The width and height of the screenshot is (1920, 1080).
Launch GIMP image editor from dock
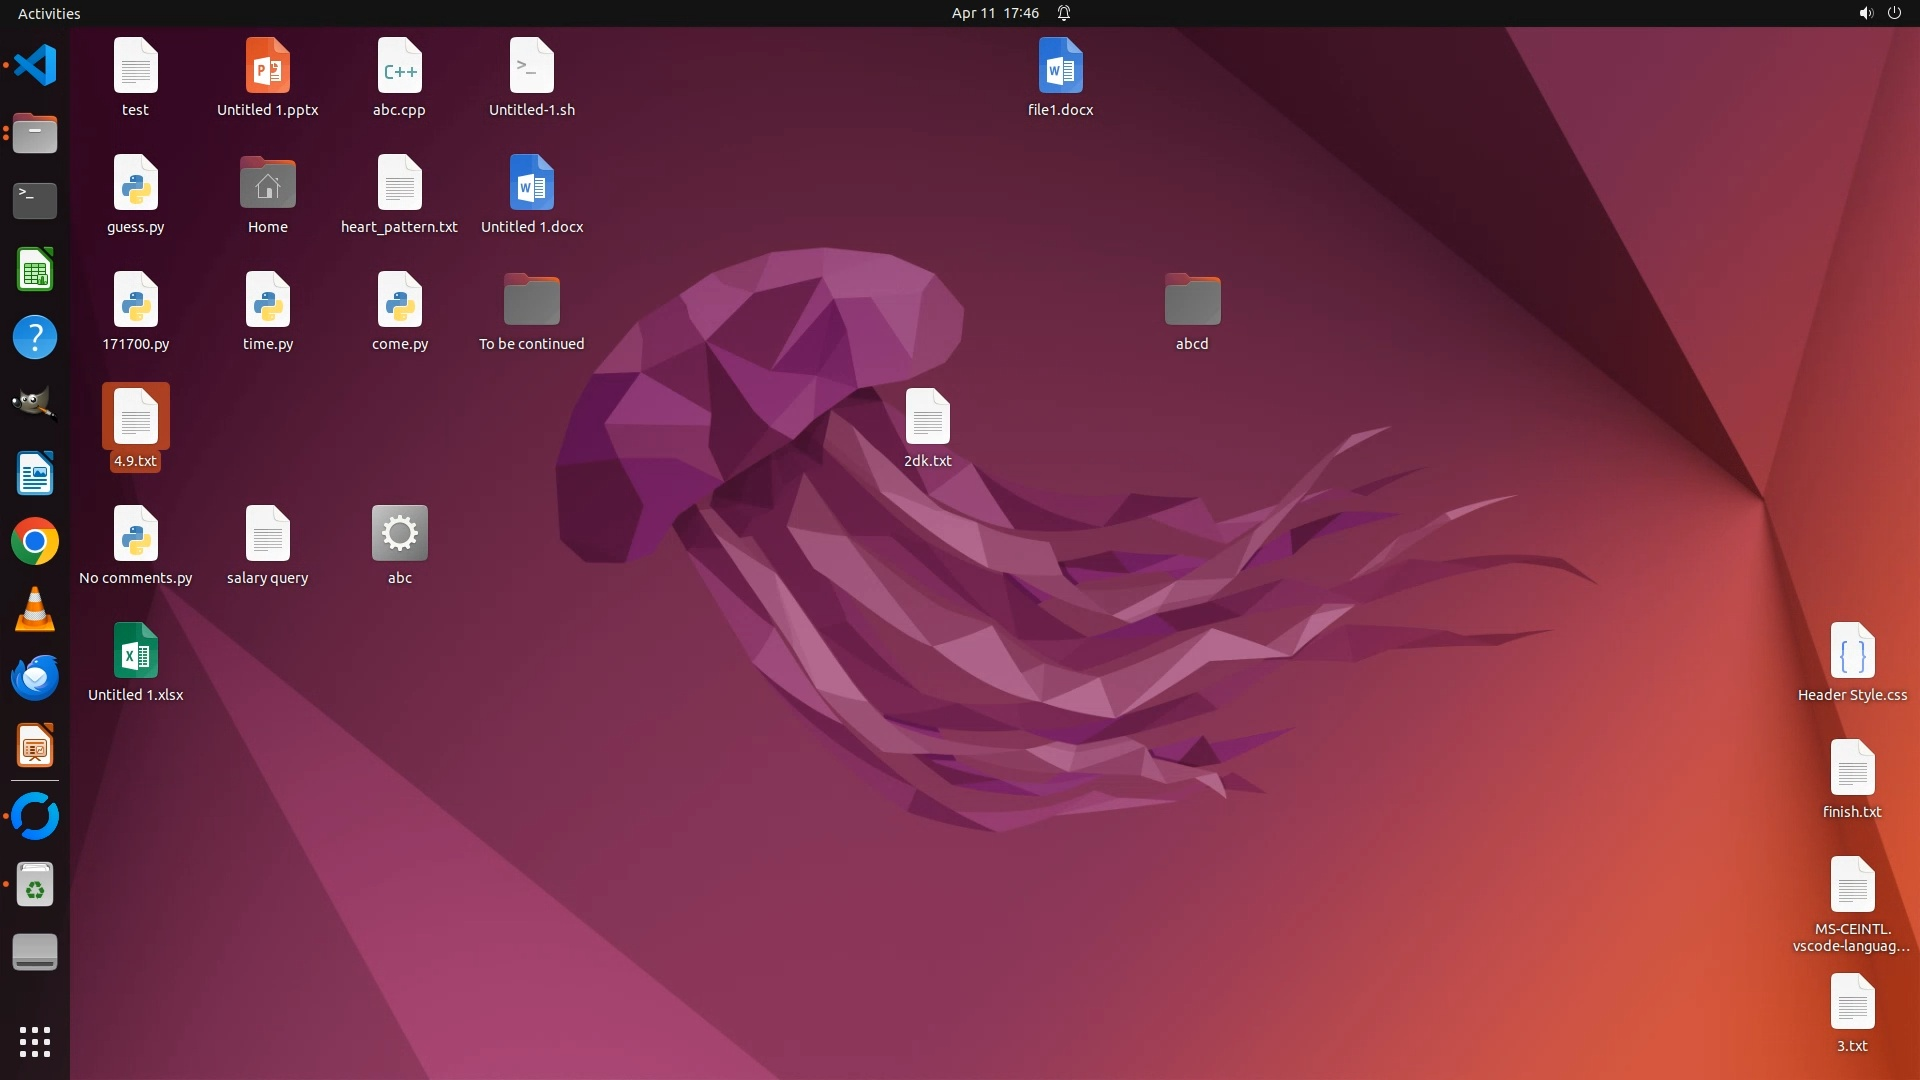click(35, 404)
